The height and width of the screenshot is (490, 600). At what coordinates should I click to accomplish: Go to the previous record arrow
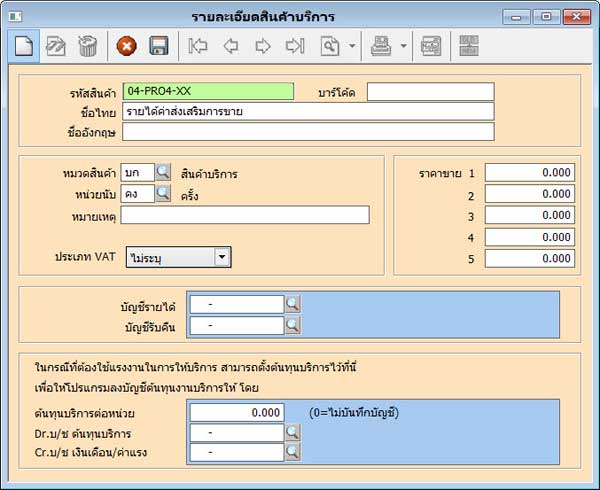230,46
